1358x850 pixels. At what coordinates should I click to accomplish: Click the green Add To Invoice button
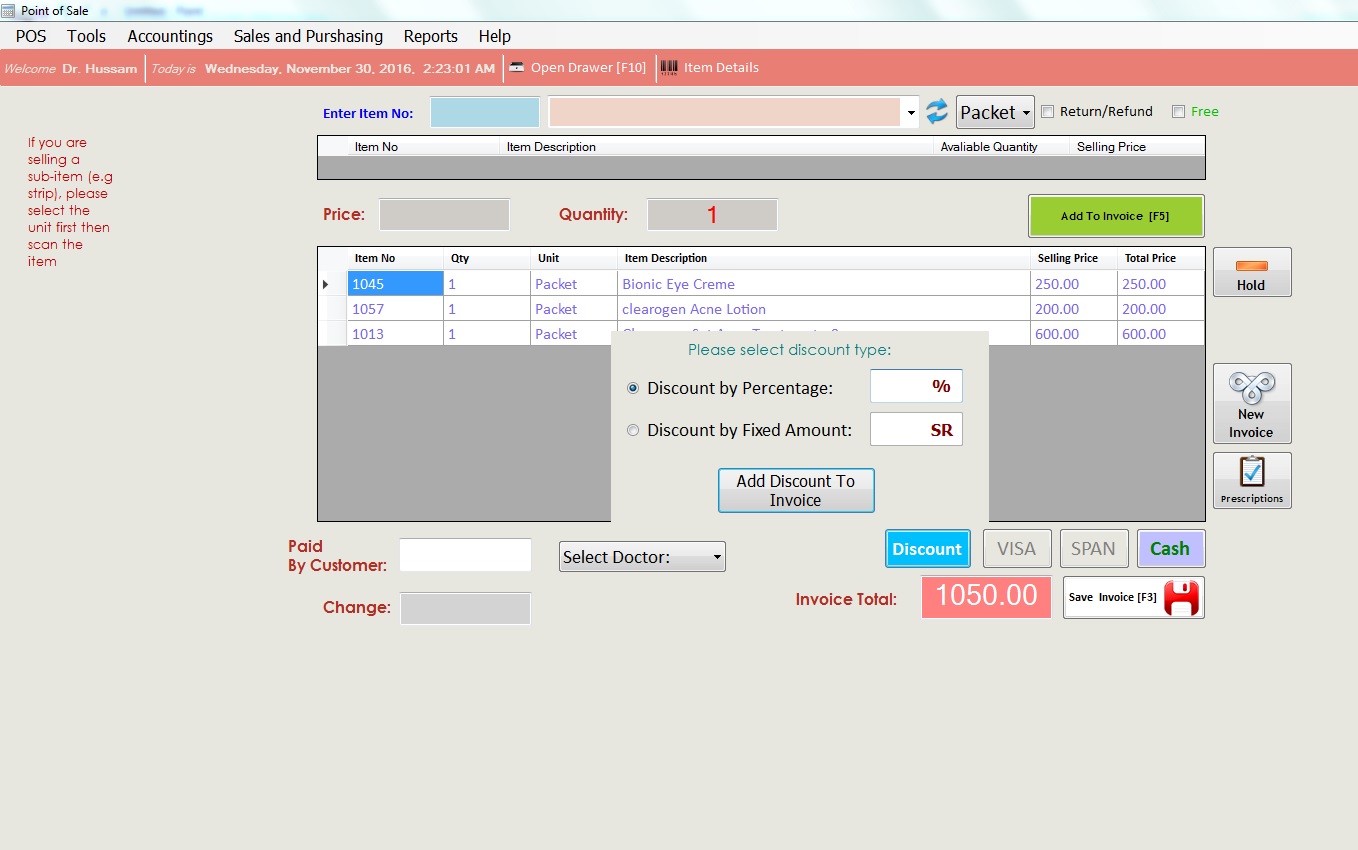pyautogui.click(x=1115, y=216)
